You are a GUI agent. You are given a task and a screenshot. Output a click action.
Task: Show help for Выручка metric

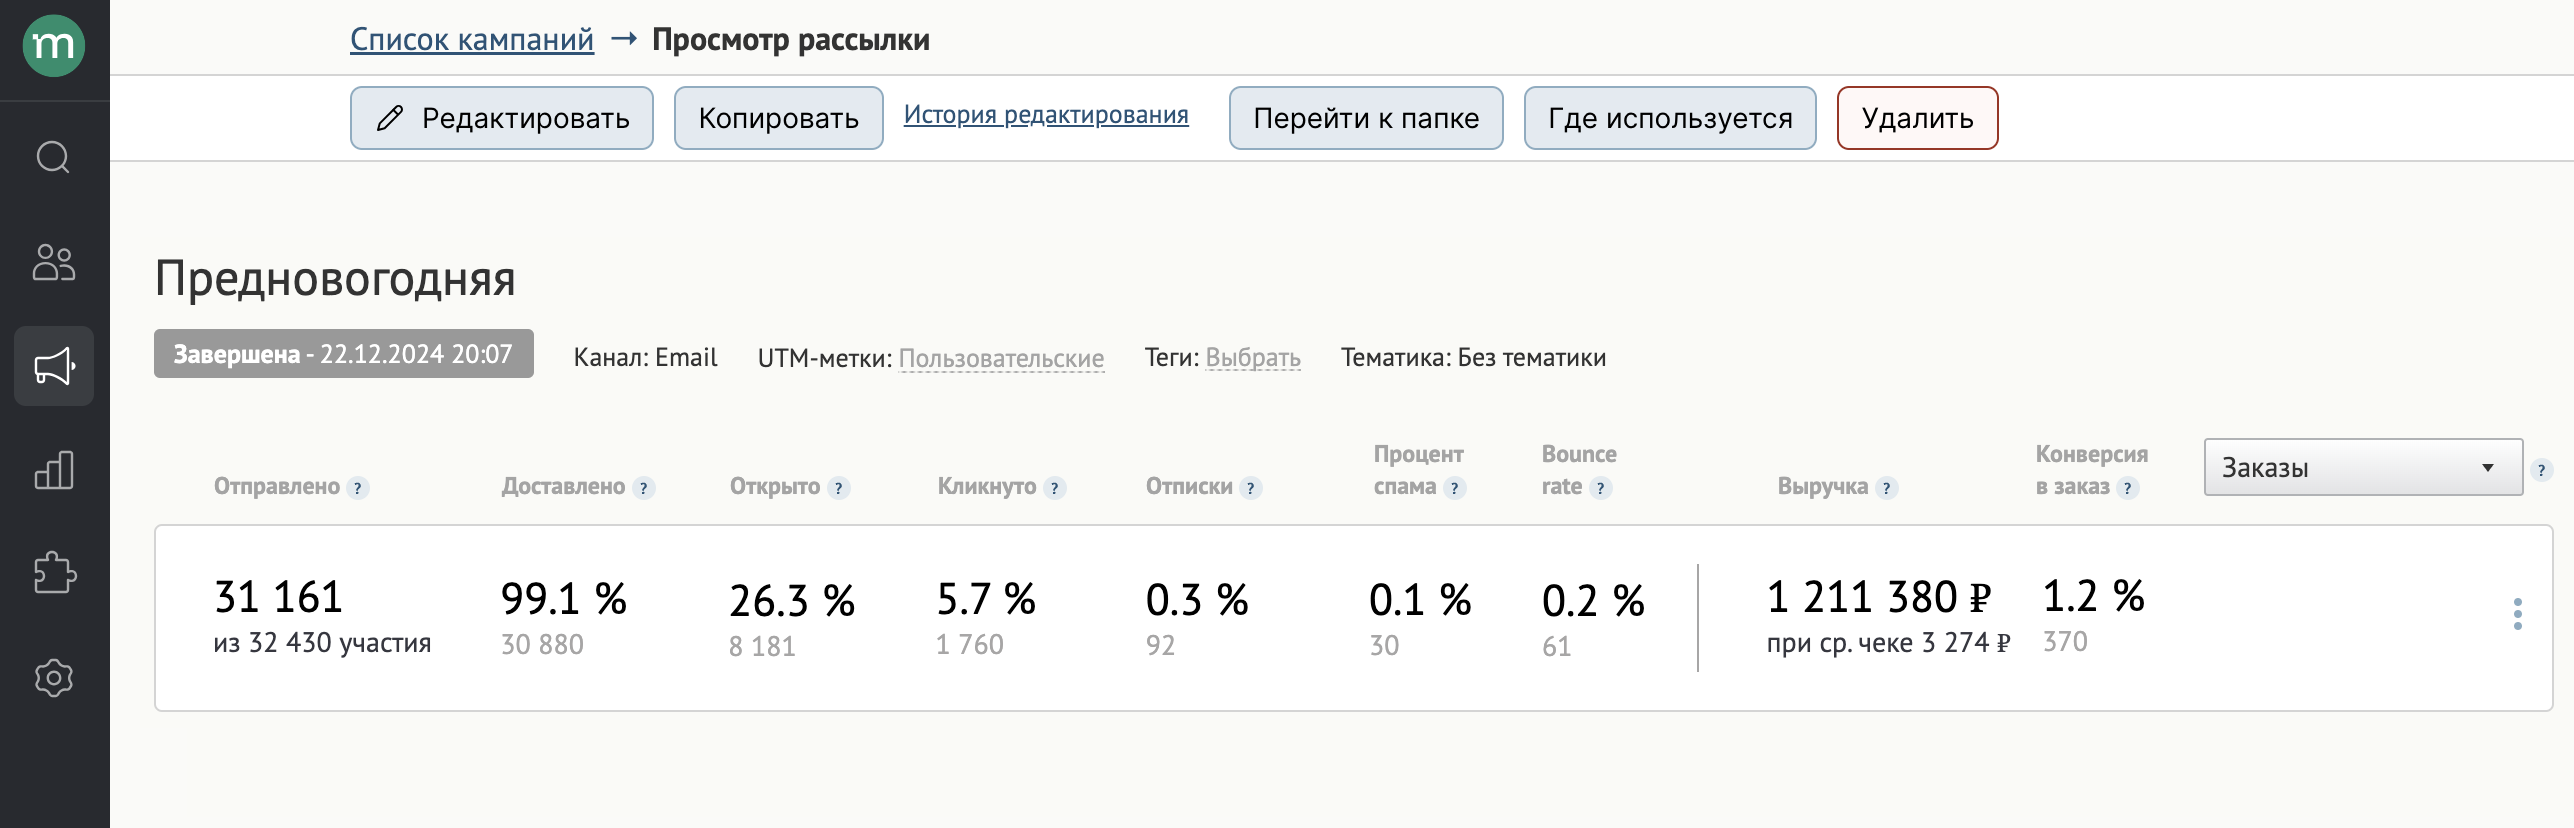pyautogui.click(x=1887, y=488)
